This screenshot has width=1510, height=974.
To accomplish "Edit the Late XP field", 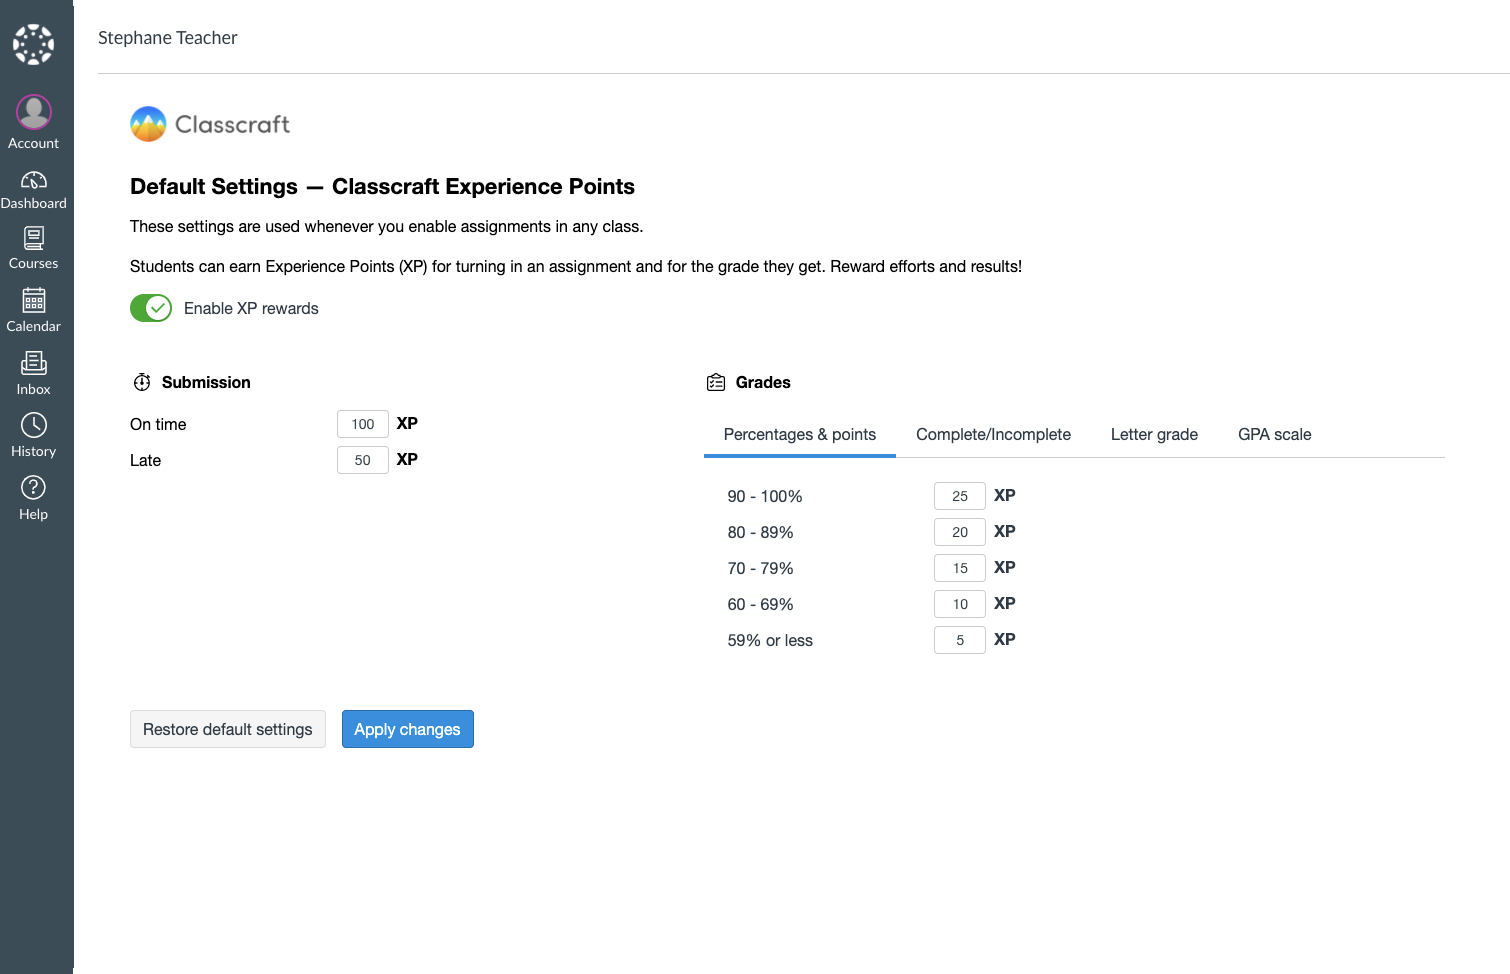I will coord(363,460).
